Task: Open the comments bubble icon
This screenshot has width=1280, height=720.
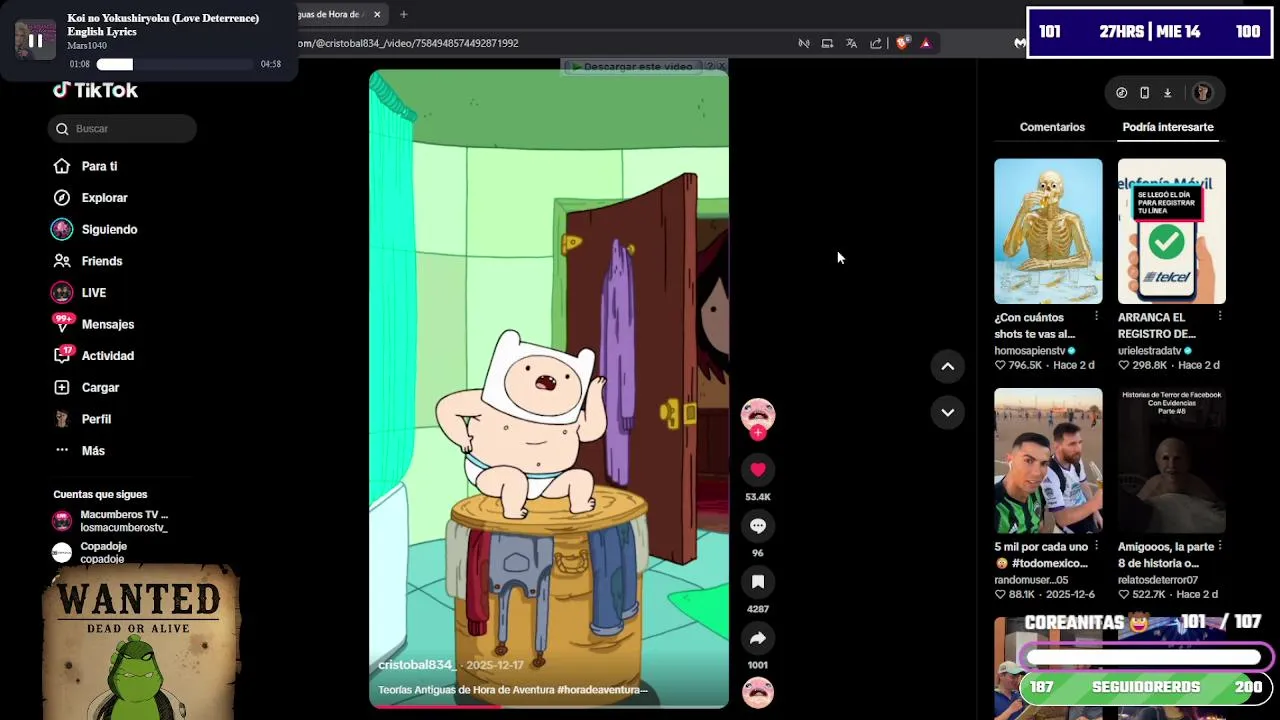Action: 758,526
